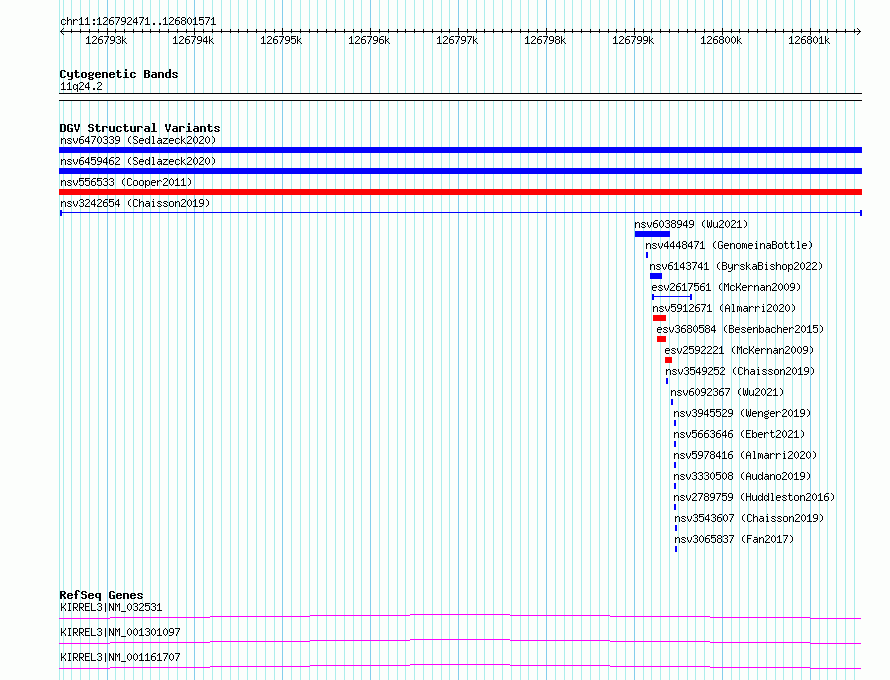The height and width of the screenshot is (680, 890).
Task: Click the 126797k ruler position
Action: 457,40
